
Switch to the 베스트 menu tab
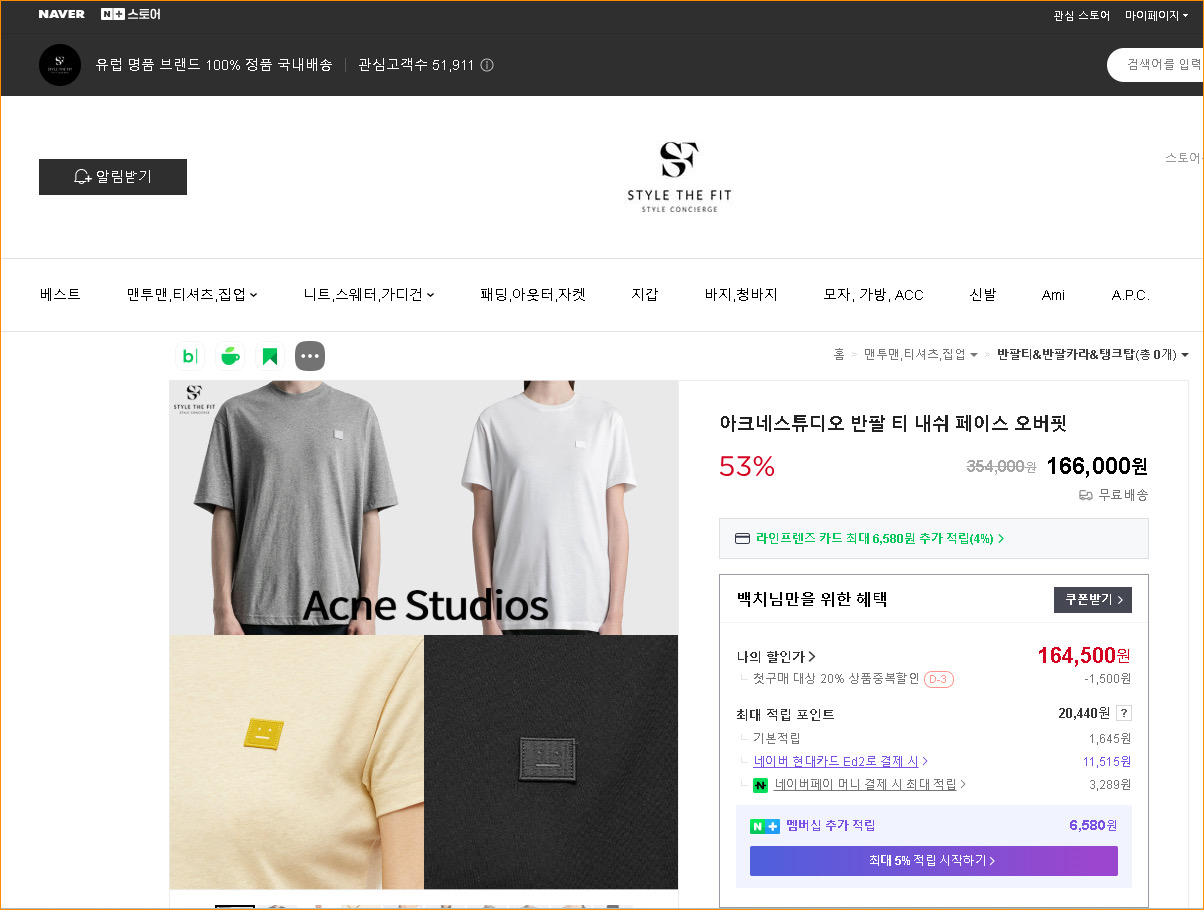click(x=60, y=294)
